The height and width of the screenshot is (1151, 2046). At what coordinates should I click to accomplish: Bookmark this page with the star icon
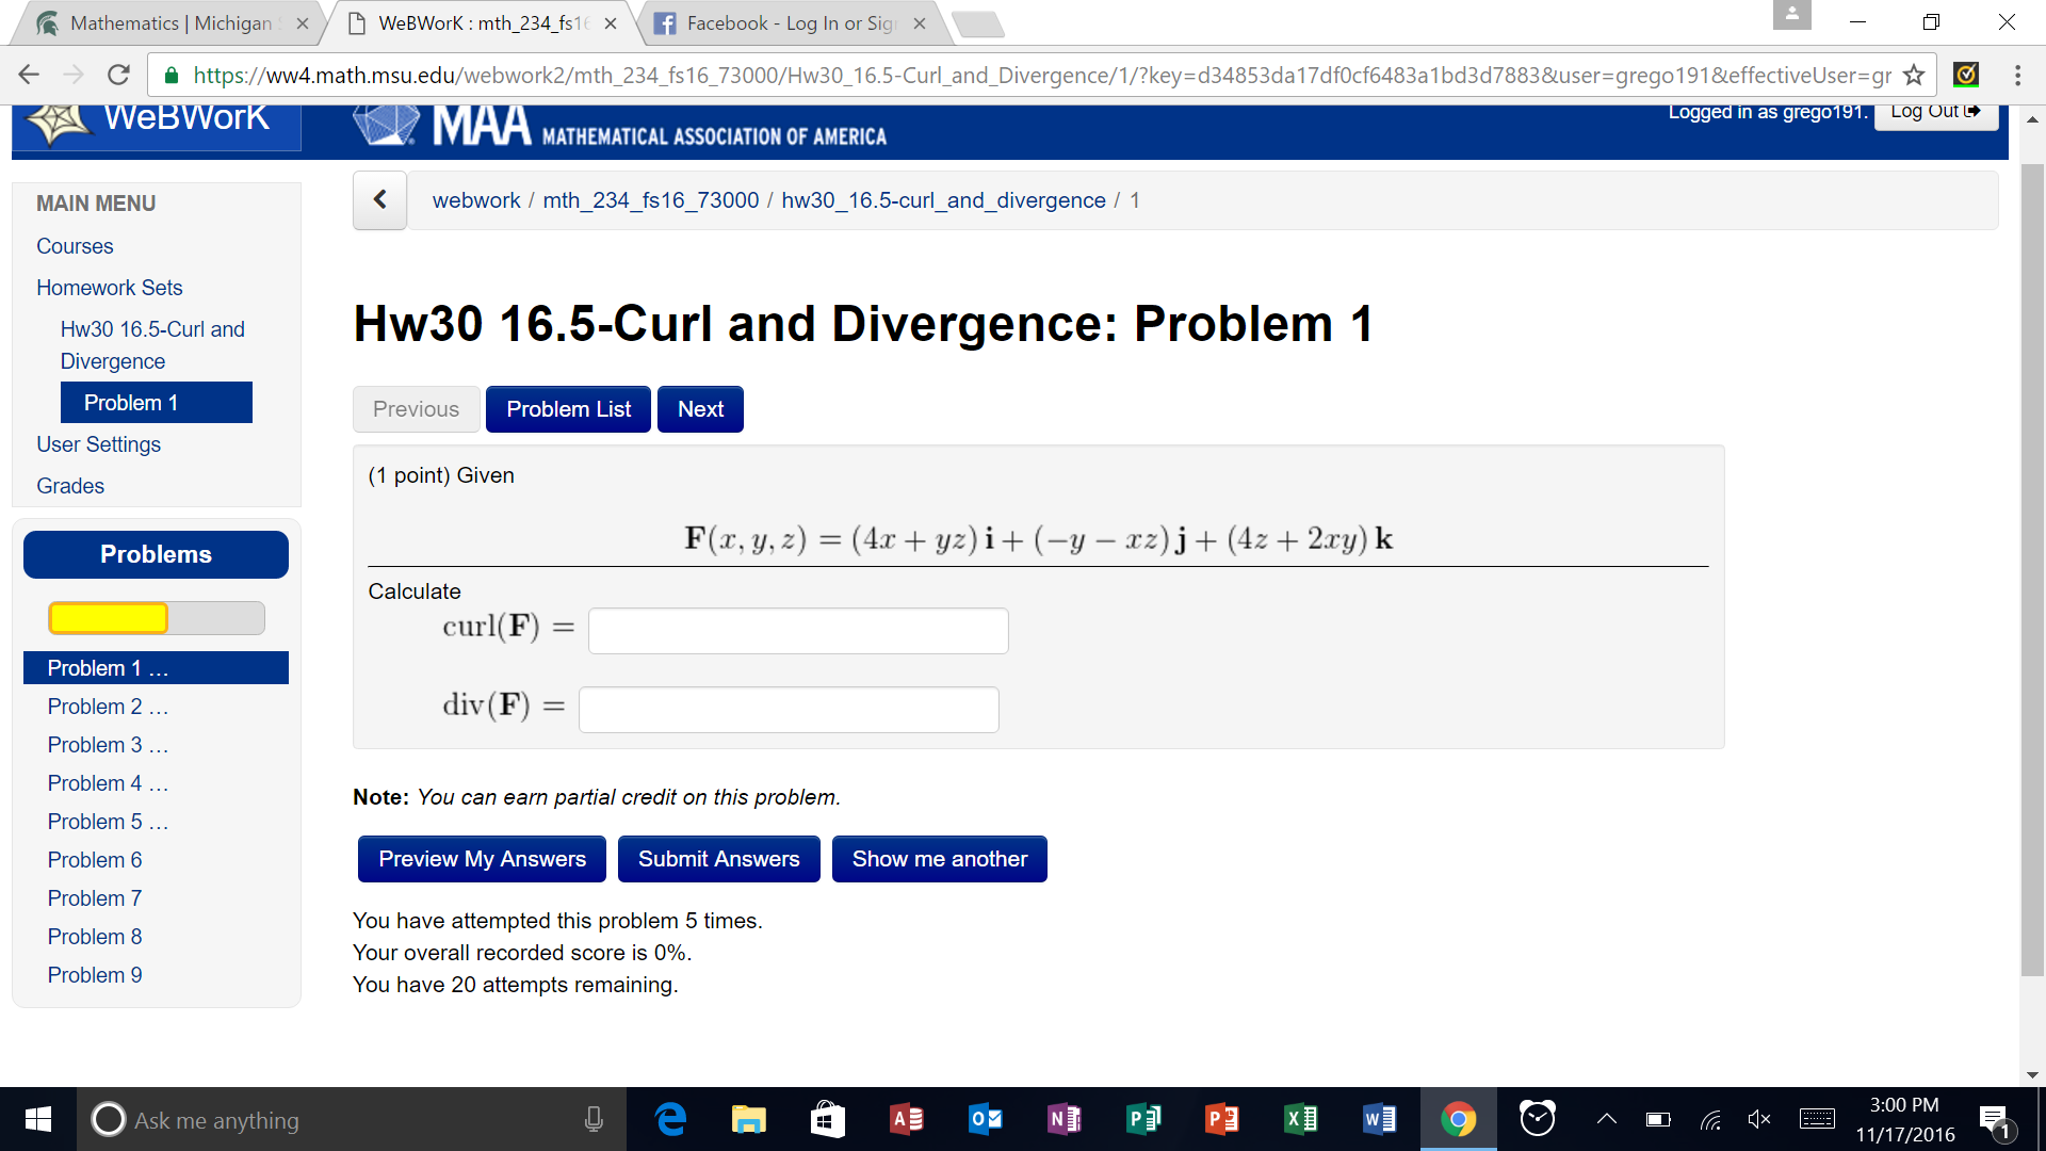pos(1913,75)
